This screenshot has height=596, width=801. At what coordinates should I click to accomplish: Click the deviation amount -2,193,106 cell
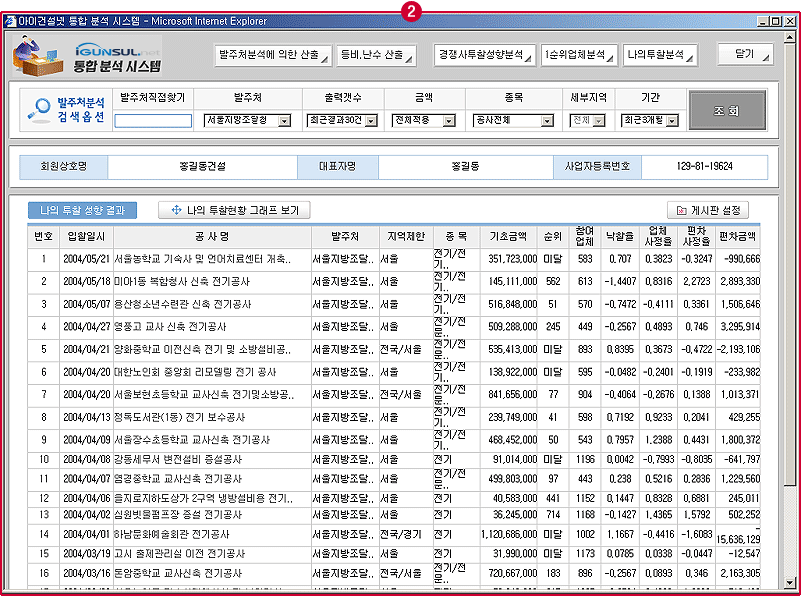pyautogui.click(x=738, y=349)
